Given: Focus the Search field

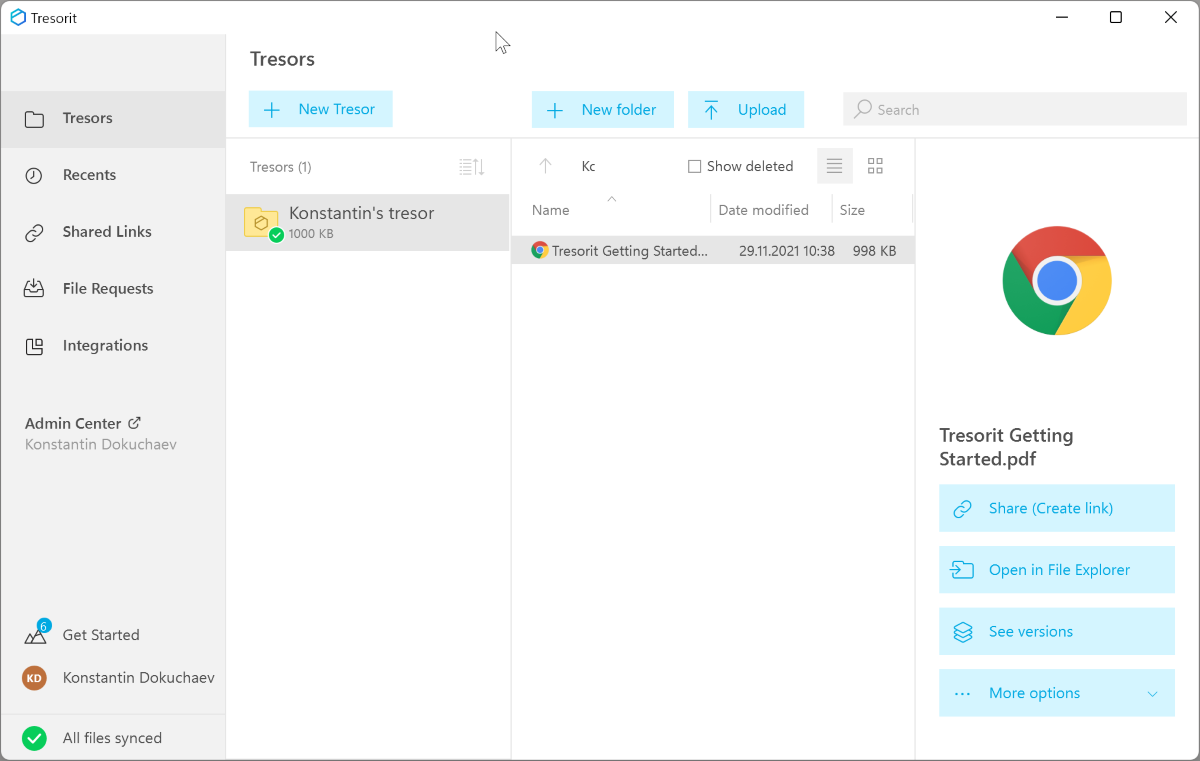Looking at the screenshot, I should pos(1015,109).
